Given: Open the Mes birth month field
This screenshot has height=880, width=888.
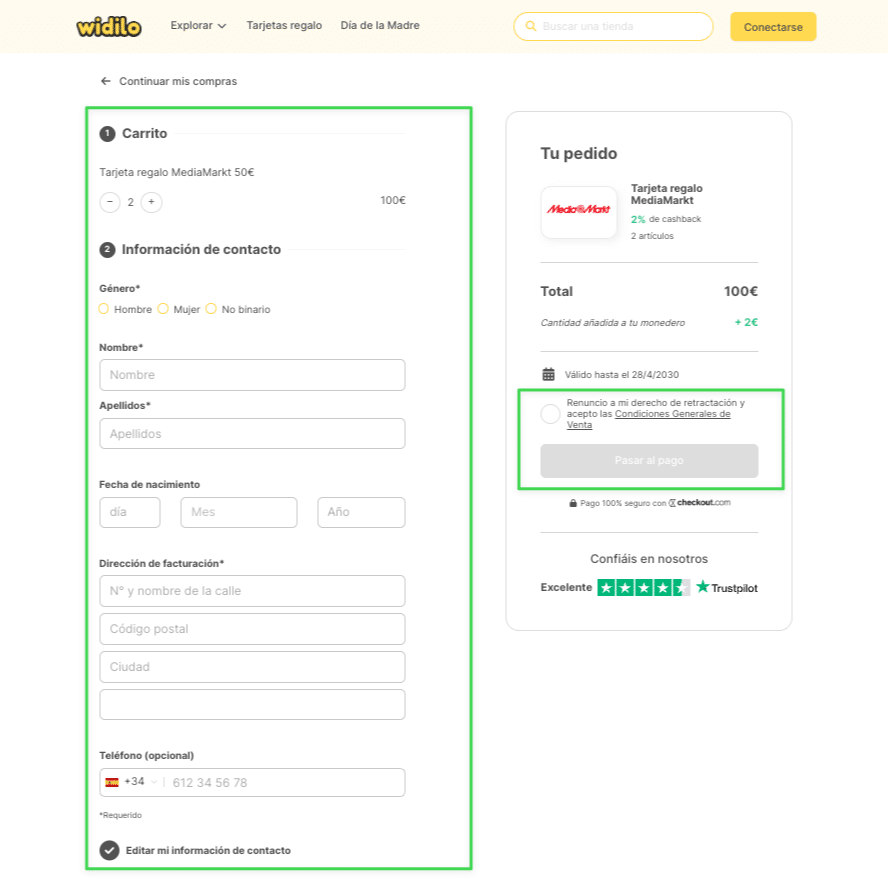Looking at the screenshot, I should [238, 512].
